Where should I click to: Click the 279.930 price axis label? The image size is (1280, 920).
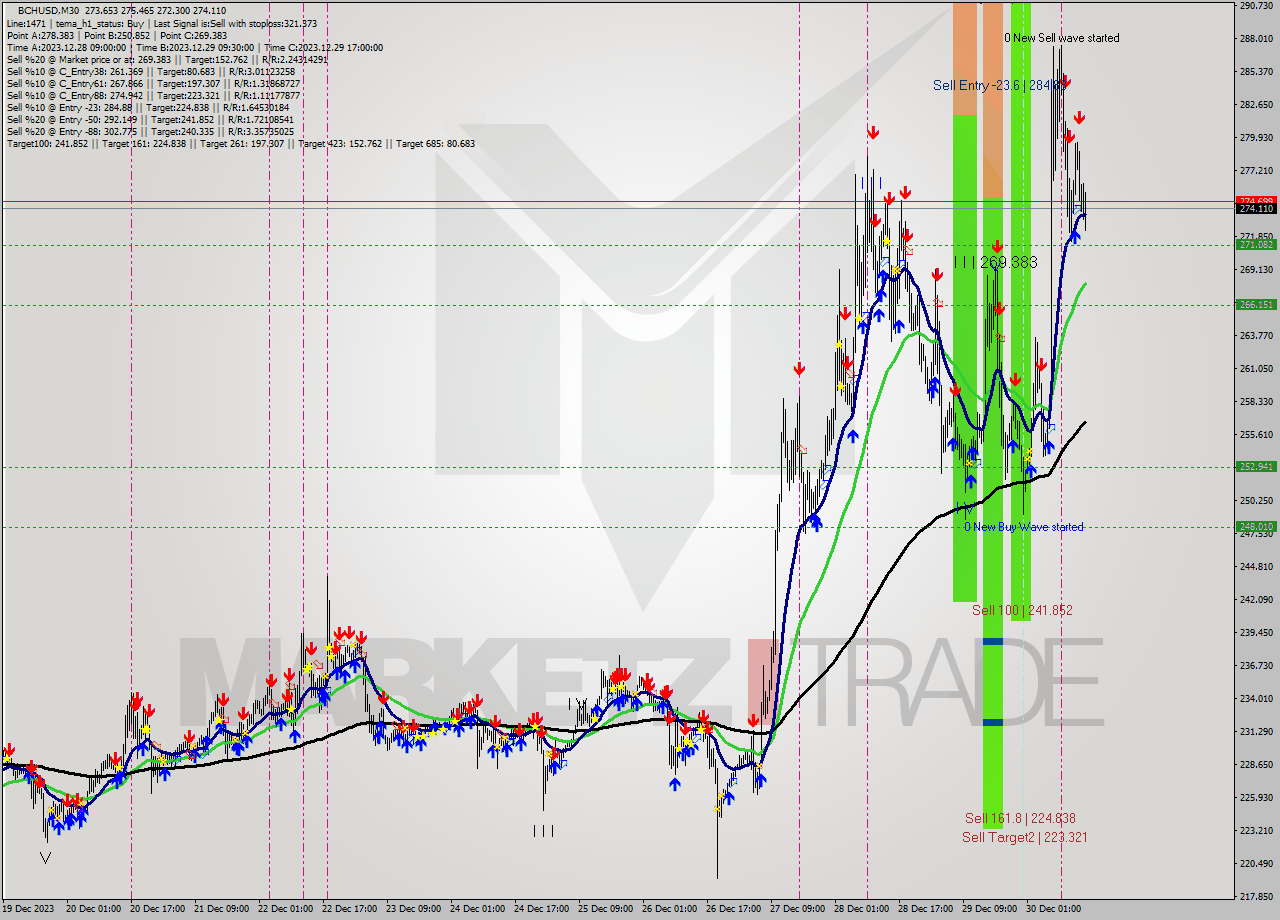pyautogui.click(x=1256, y=138)
